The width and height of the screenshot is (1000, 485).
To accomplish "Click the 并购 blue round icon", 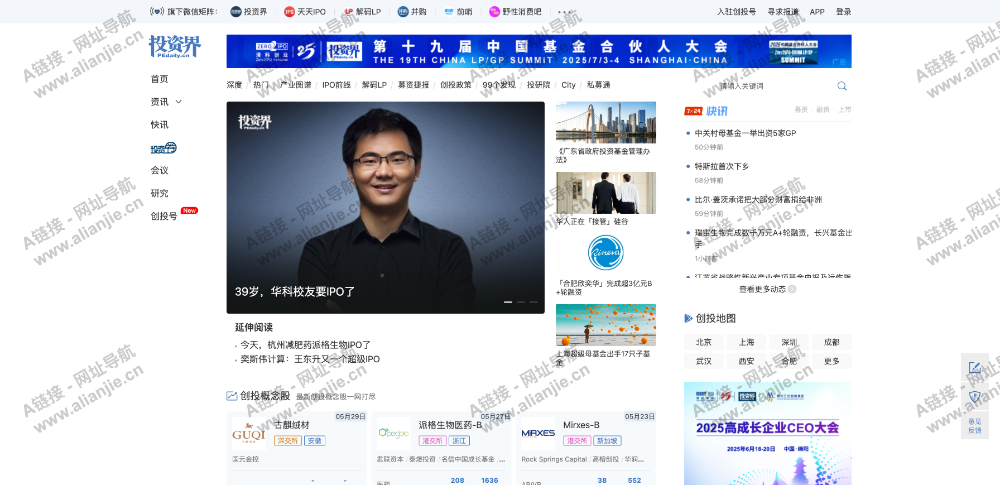I will pyautogui.click(x=402, y=11).
